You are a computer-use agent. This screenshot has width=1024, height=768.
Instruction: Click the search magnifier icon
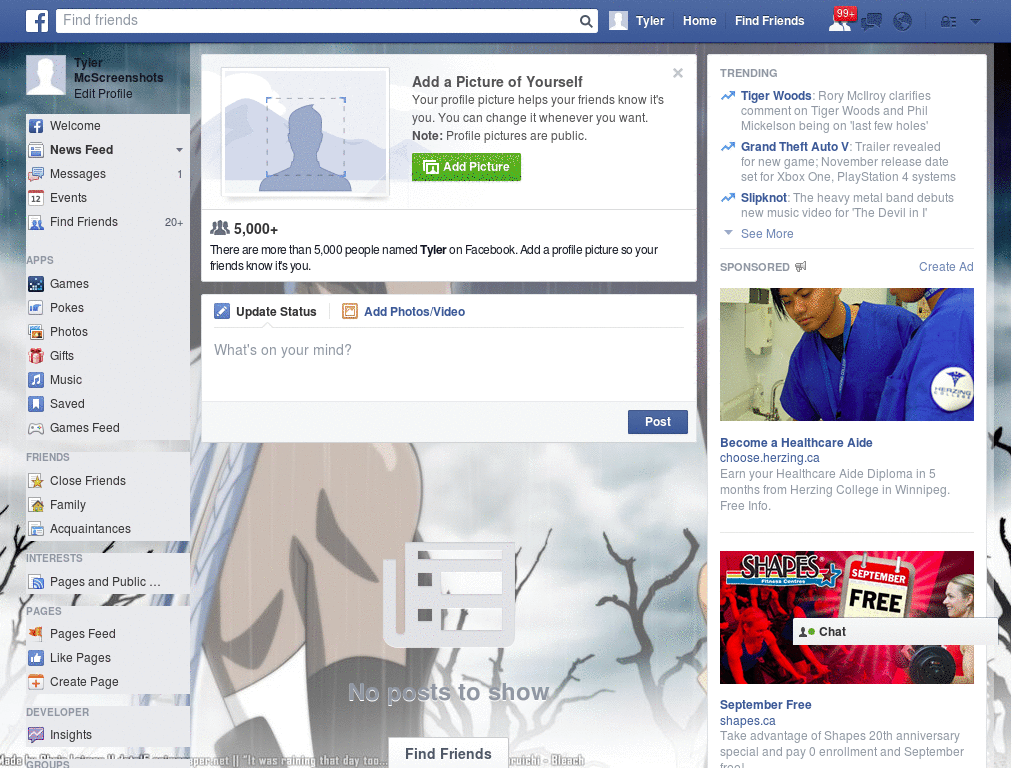click(x=586, y=21)
